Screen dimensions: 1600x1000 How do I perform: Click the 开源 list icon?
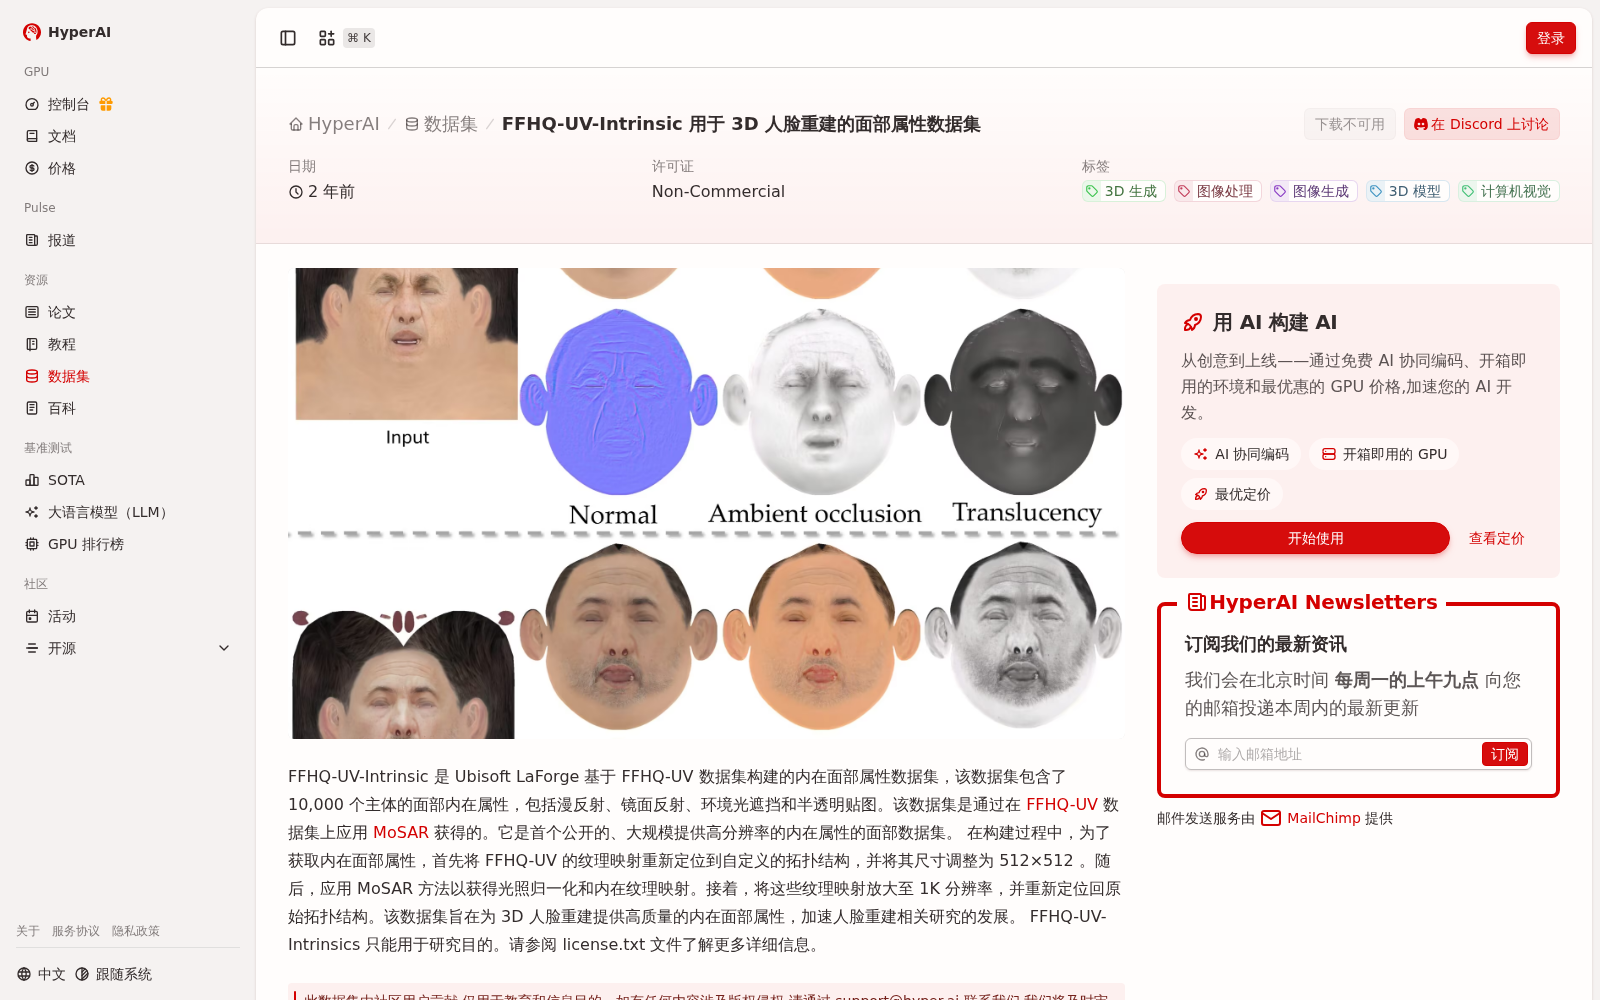32,648
